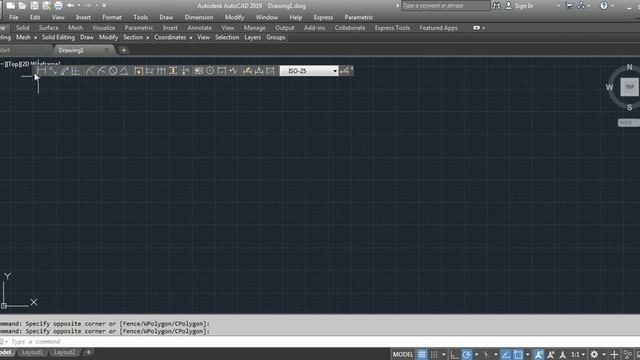This screenshot has width=640, height=360.
Task: Select the Ordinate dimension tool
Action: click(76, 71)
